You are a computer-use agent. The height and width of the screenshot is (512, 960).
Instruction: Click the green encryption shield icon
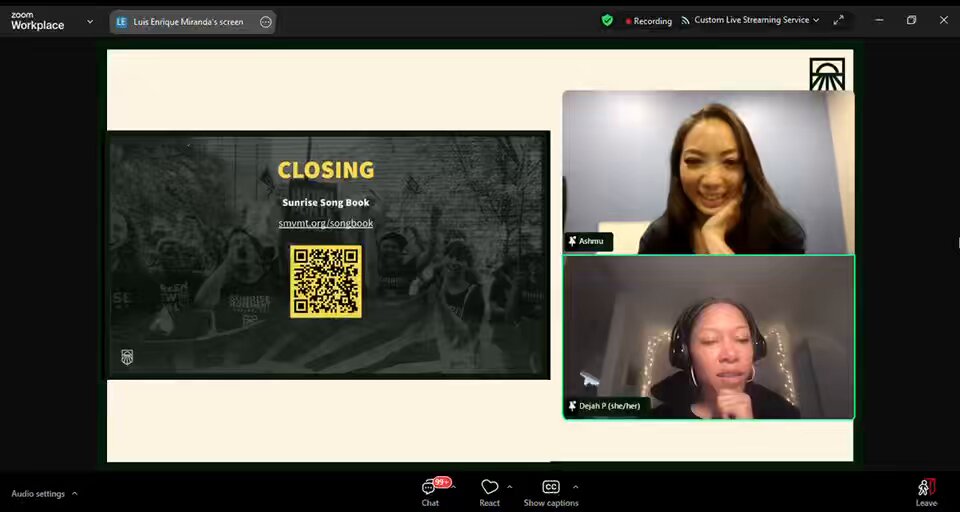(607, 20)
